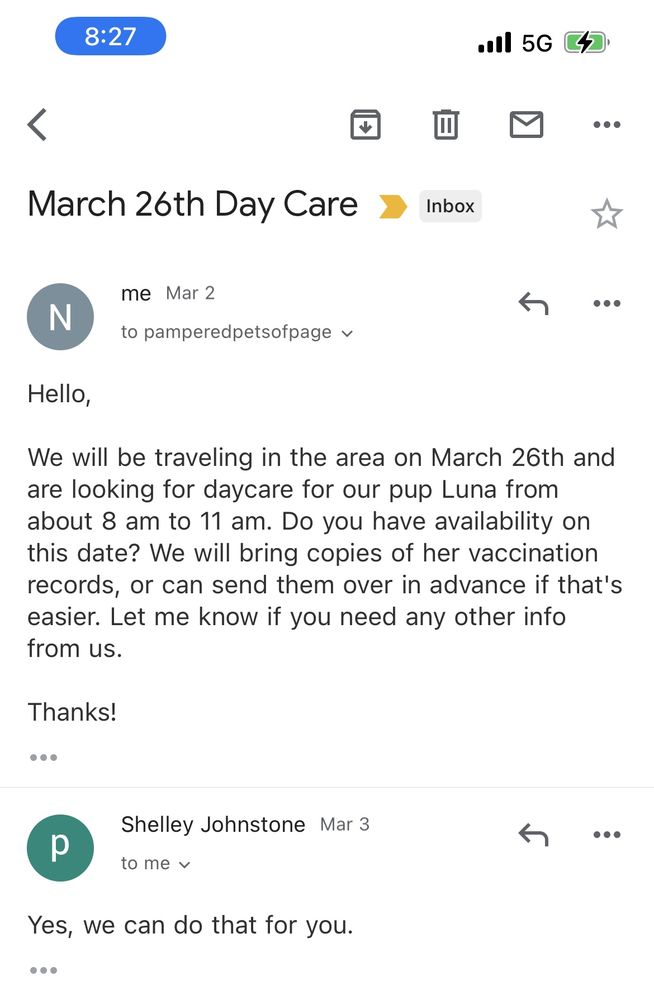Image resolution: width=654 pixels, height=1000 pixels.
Task: Archive this email conversation
Action: [365, 125]
